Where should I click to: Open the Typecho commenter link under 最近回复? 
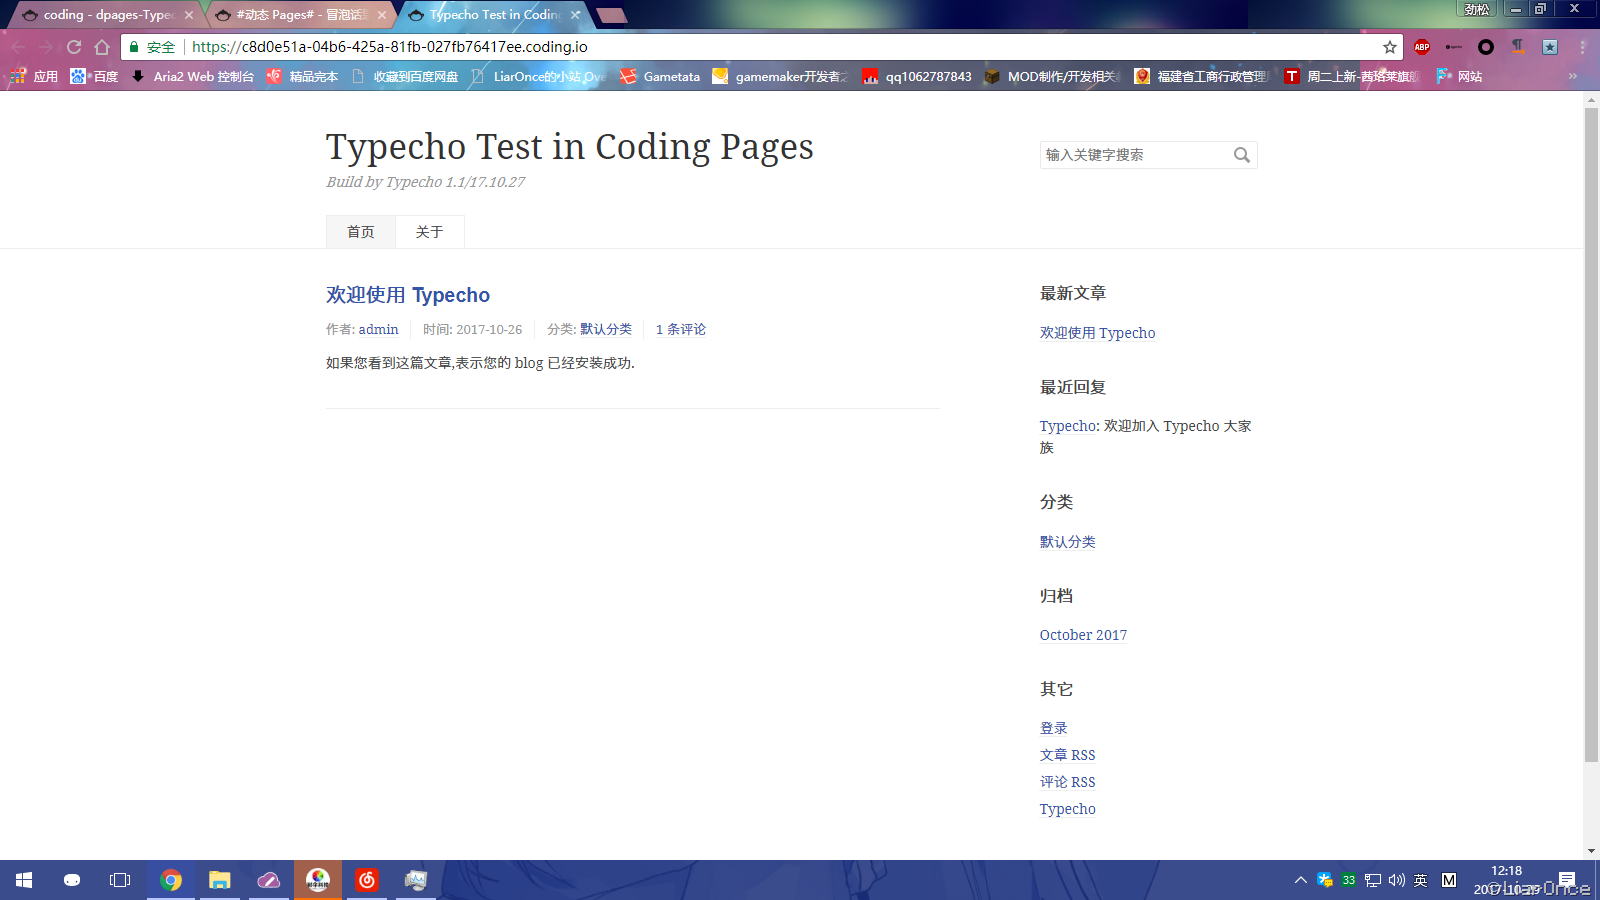pyautogui.click(x=1068, y=426)
